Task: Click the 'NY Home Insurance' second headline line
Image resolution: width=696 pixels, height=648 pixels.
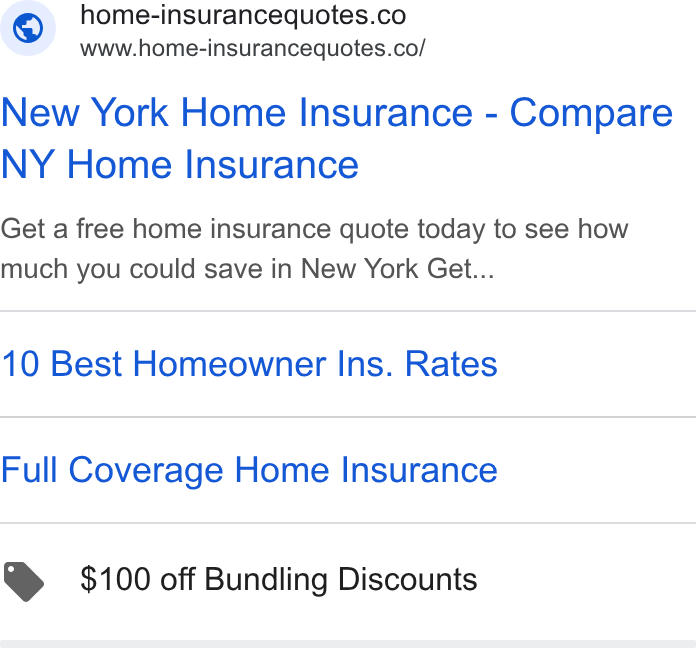Action: tap(180, 165)
